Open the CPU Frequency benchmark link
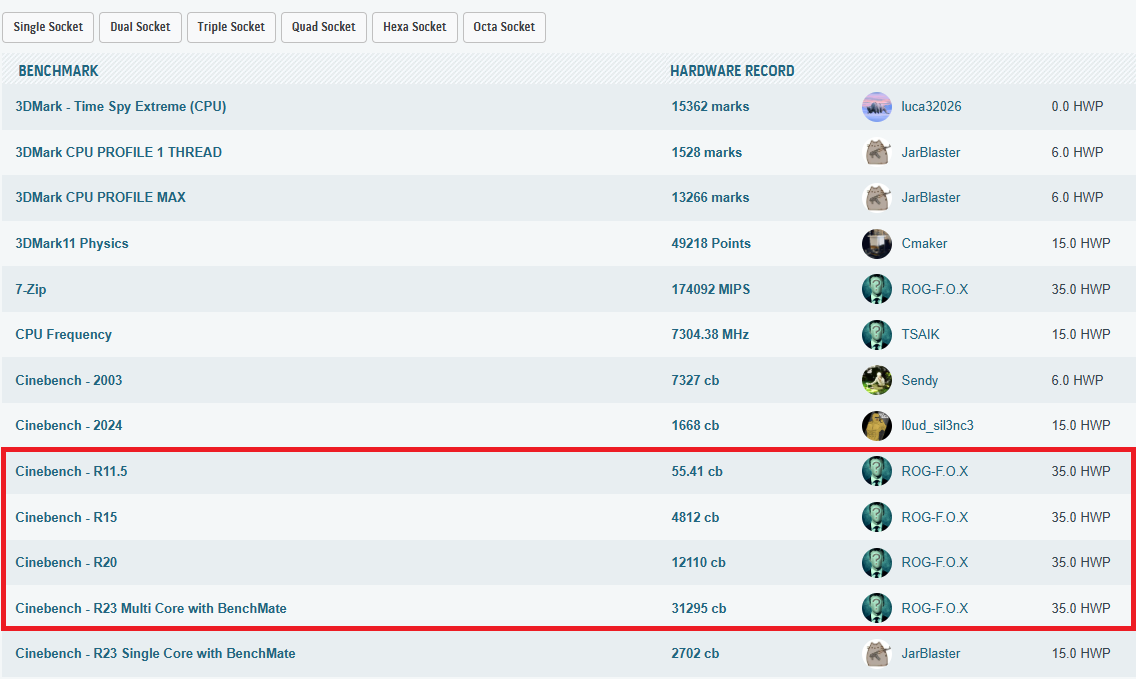This screenshot has height=679, width=1136. click(x=64, y=335)
